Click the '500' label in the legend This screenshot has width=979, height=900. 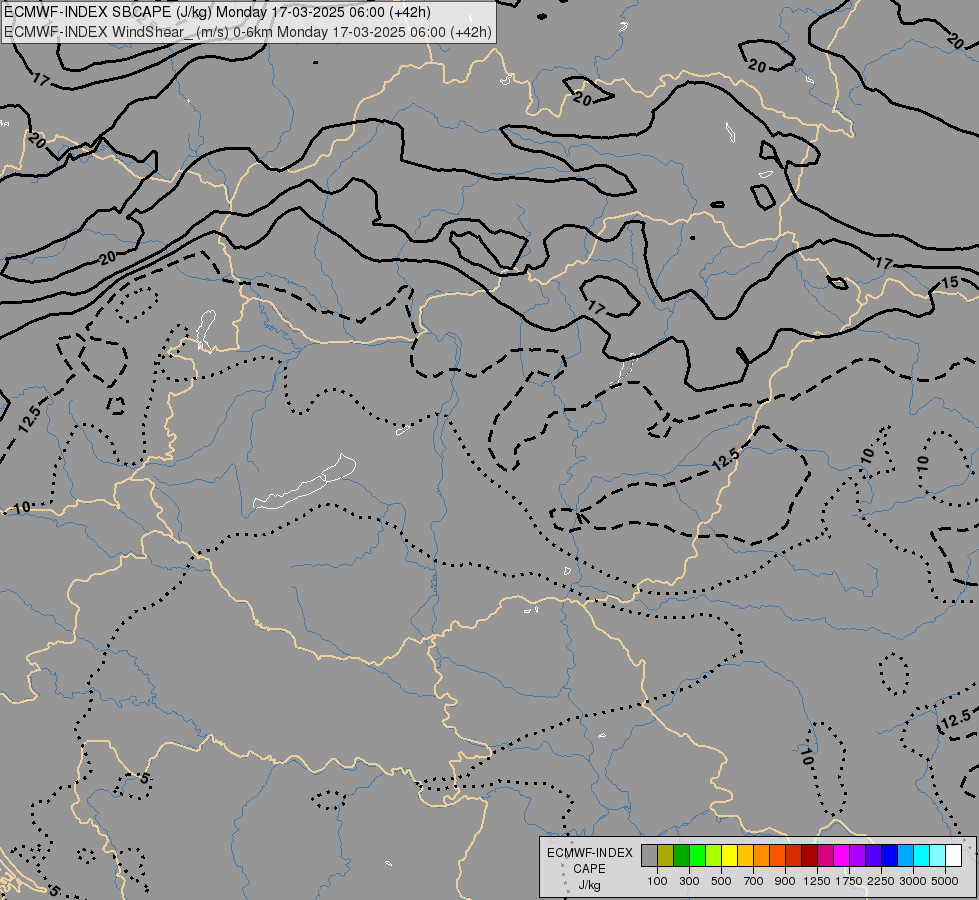pyautogui.click(x=722, y=881)
